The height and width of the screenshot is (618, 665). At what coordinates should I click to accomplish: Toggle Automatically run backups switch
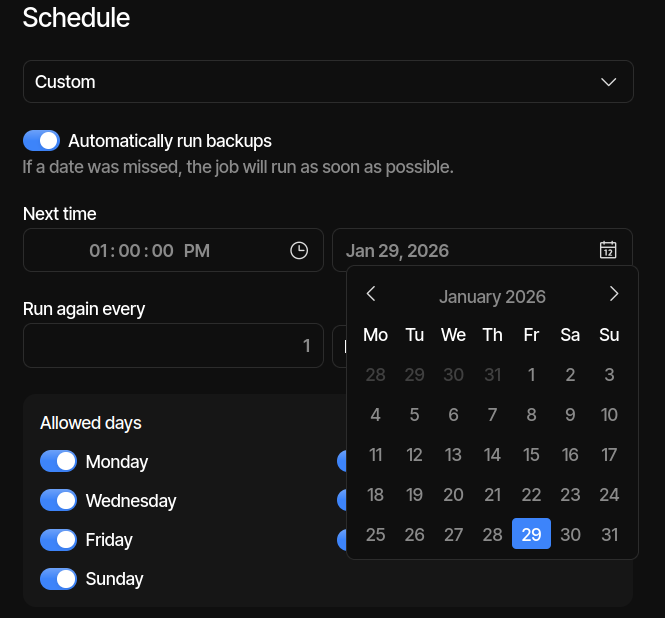(42, 141)
